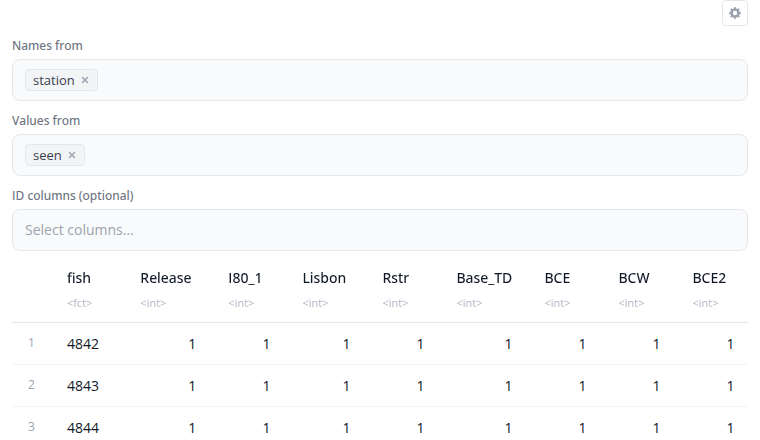
Task: Click the fish column header
Action: pos(79,278)
